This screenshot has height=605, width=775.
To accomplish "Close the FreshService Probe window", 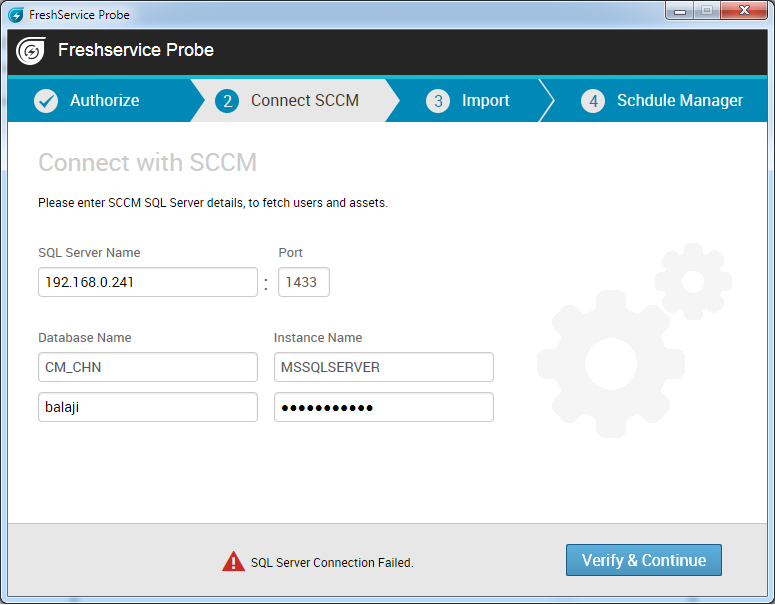I will tap(744, 11).
